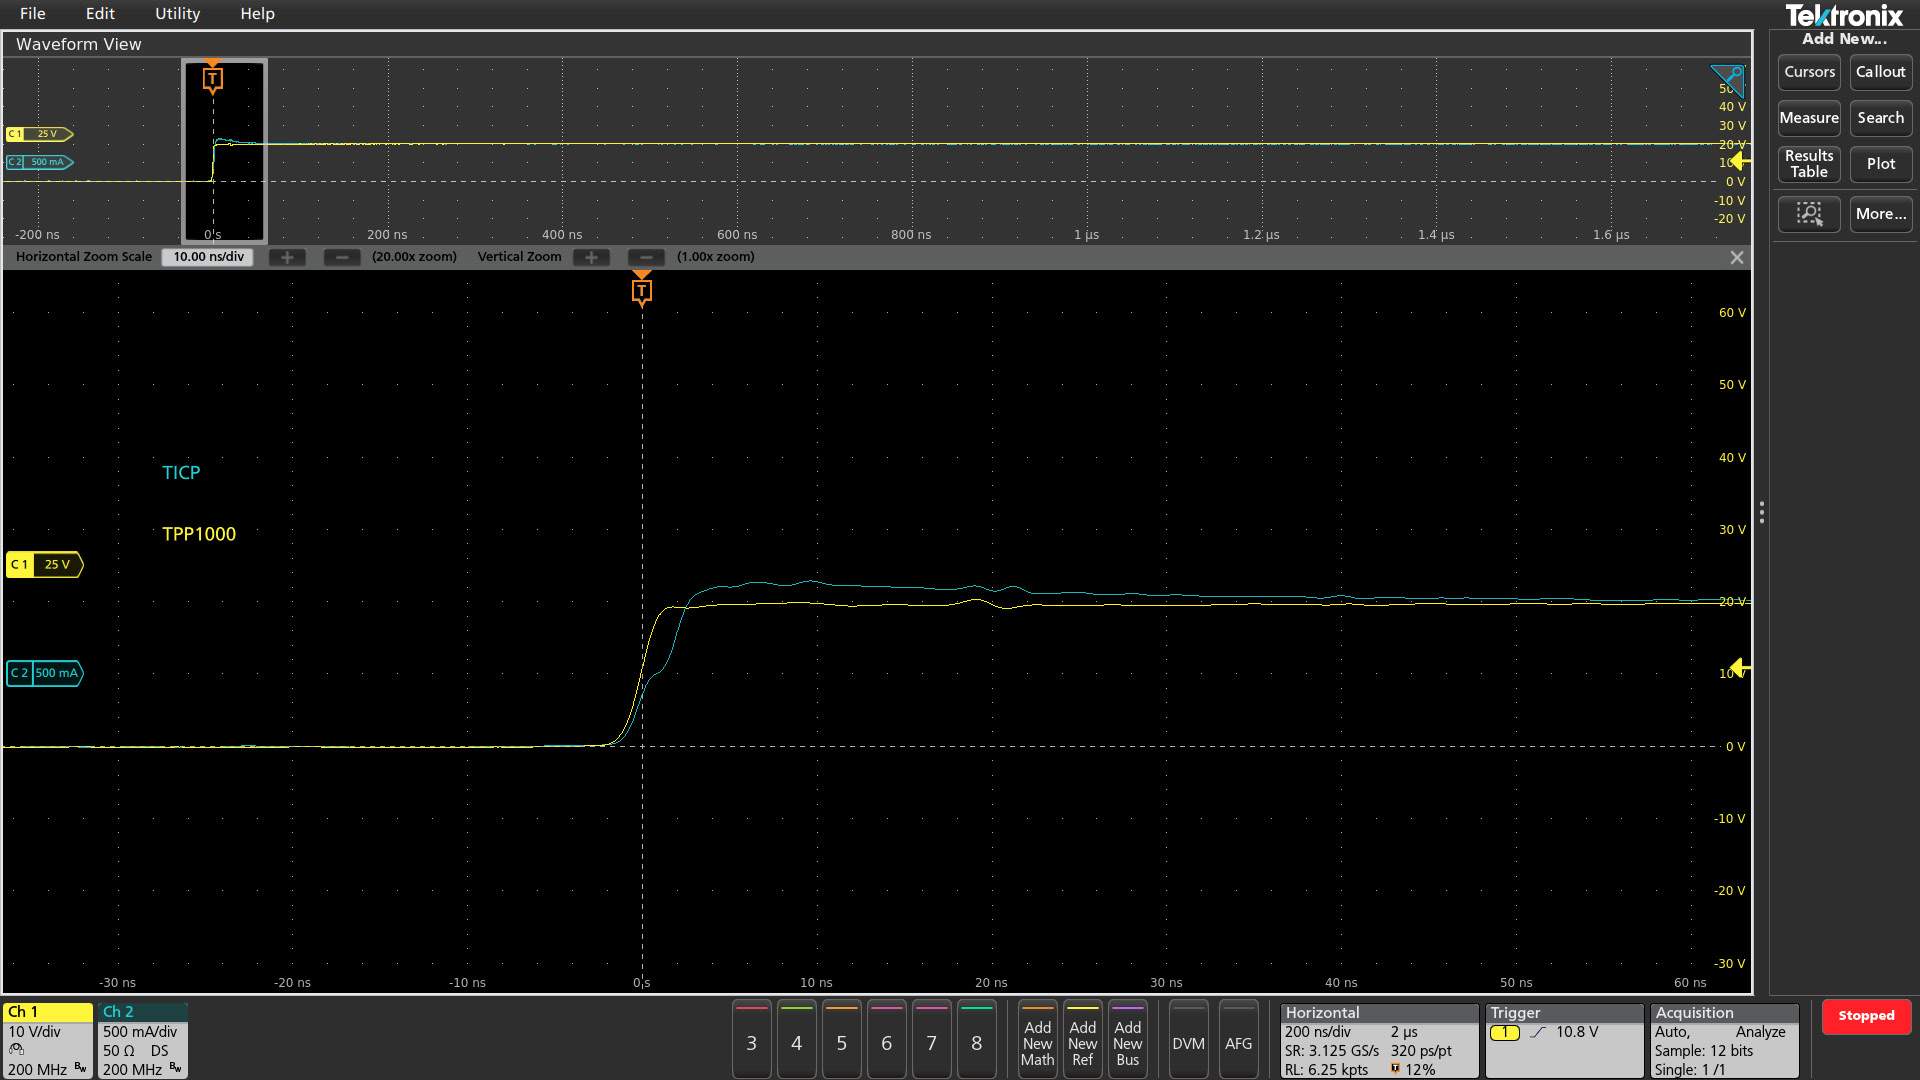Open the Utility menu

coord(177,14)
